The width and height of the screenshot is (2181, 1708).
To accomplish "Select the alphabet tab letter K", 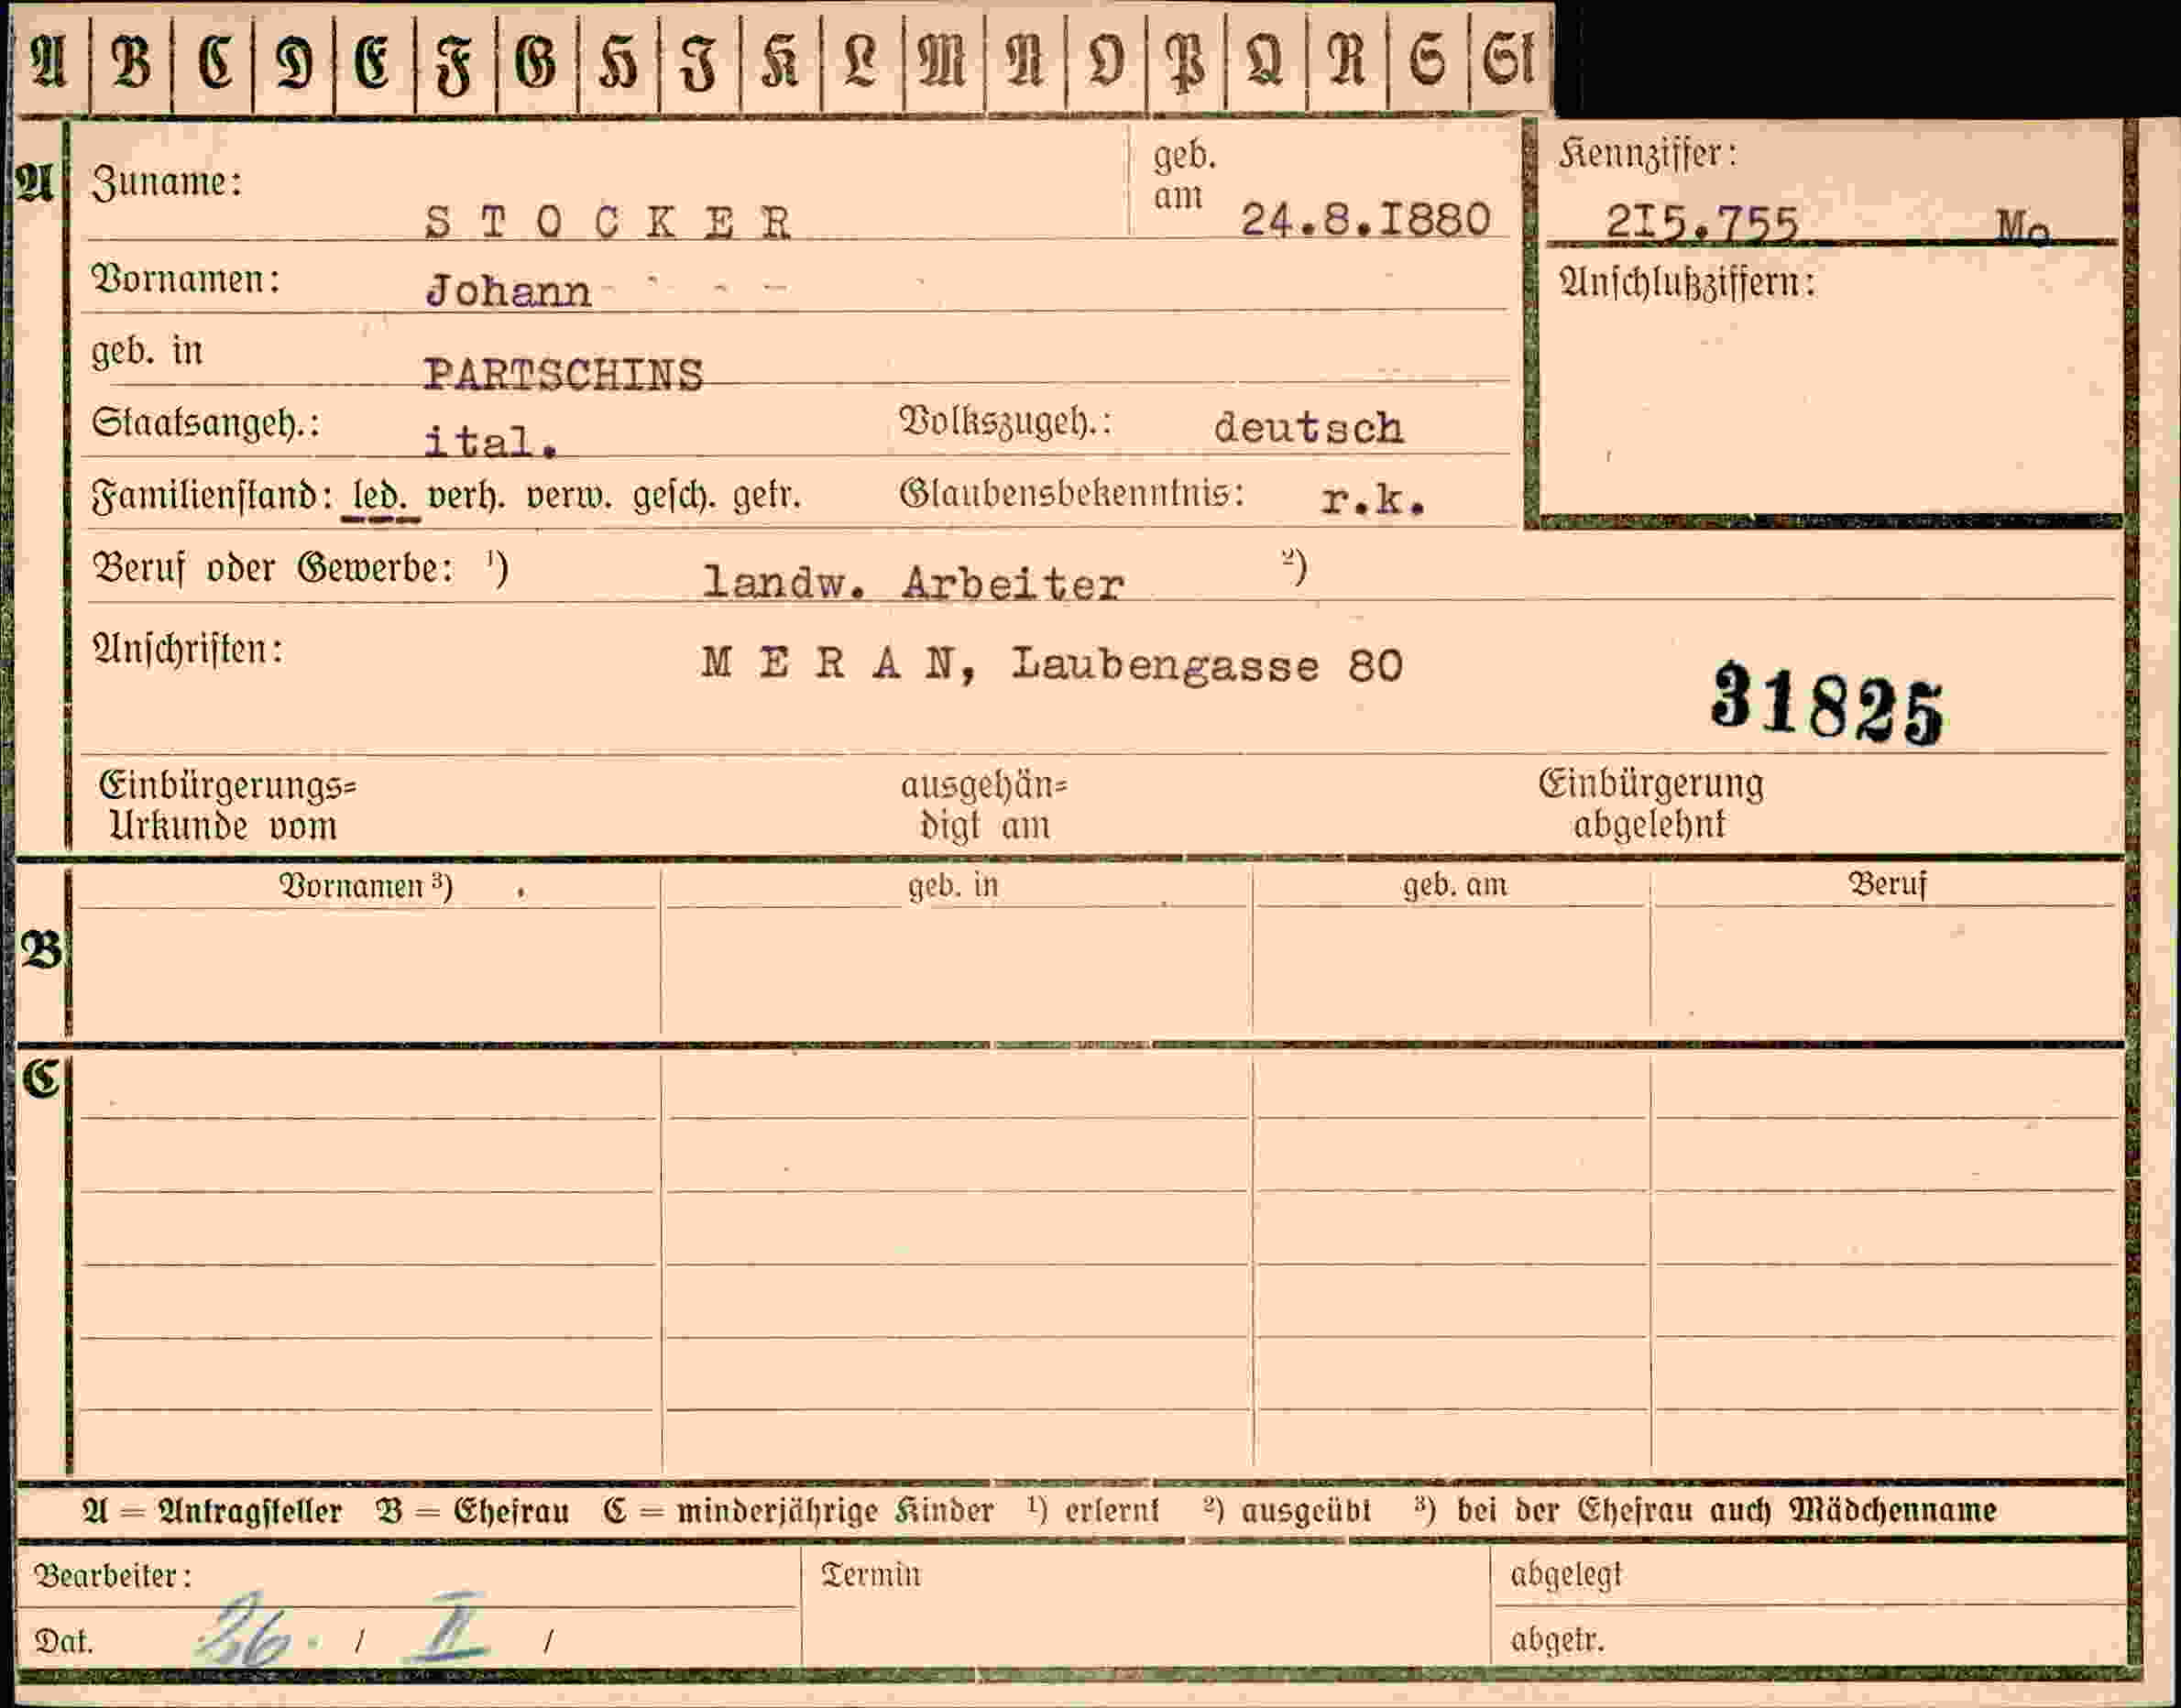I will tap(780, 61).
